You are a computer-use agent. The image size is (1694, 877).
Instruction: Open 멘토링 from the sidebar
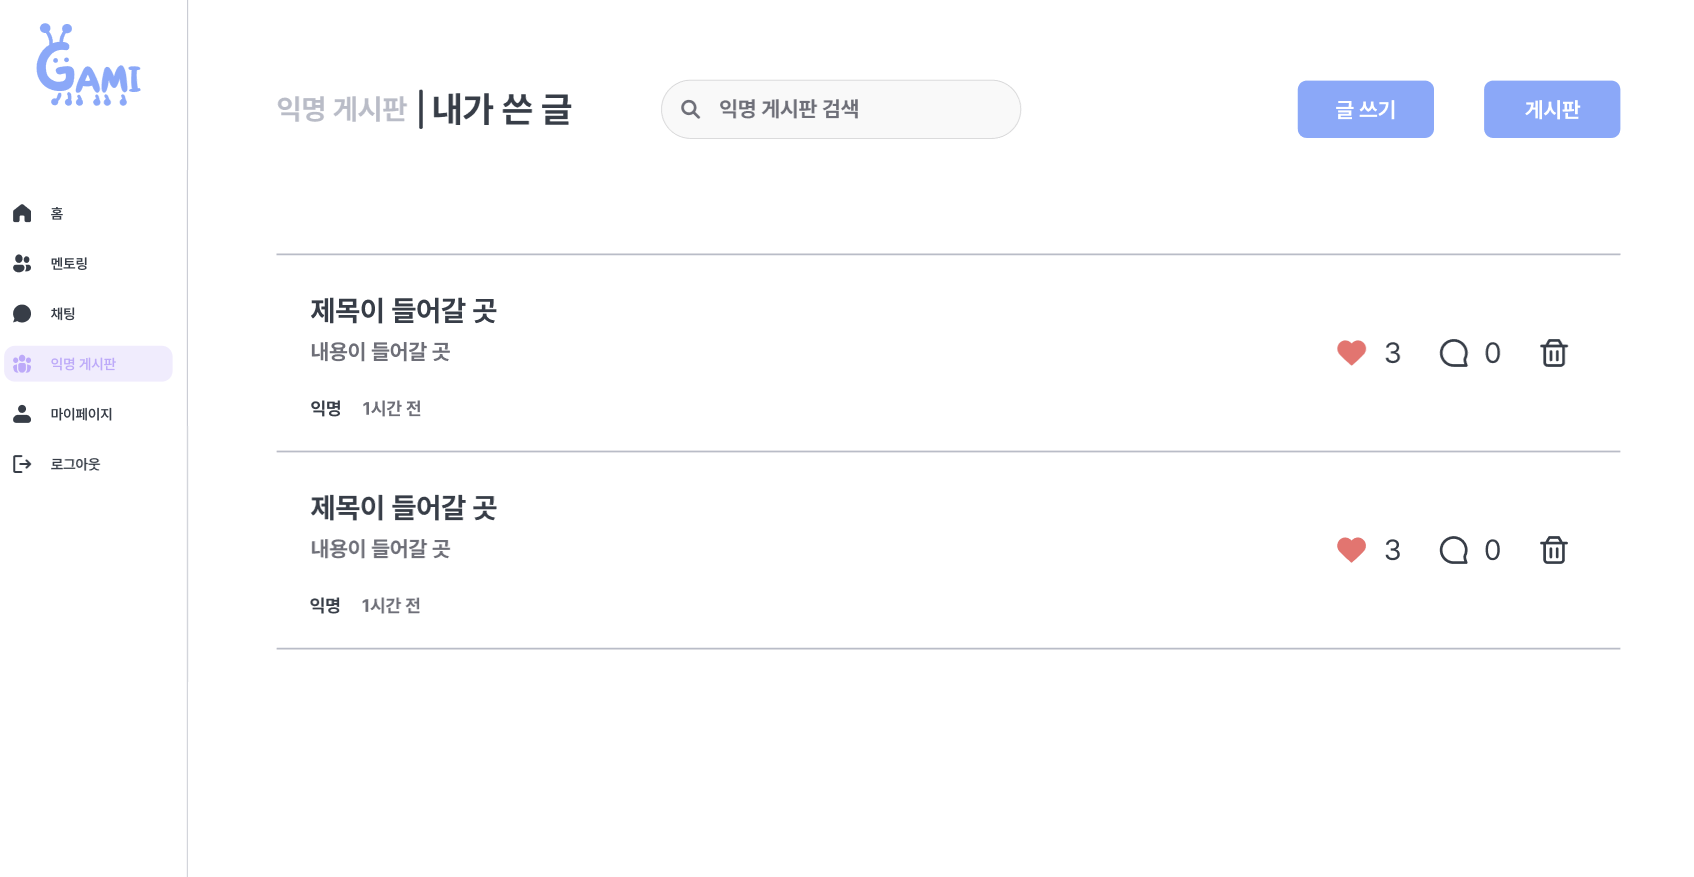click(x=68, y=263)
